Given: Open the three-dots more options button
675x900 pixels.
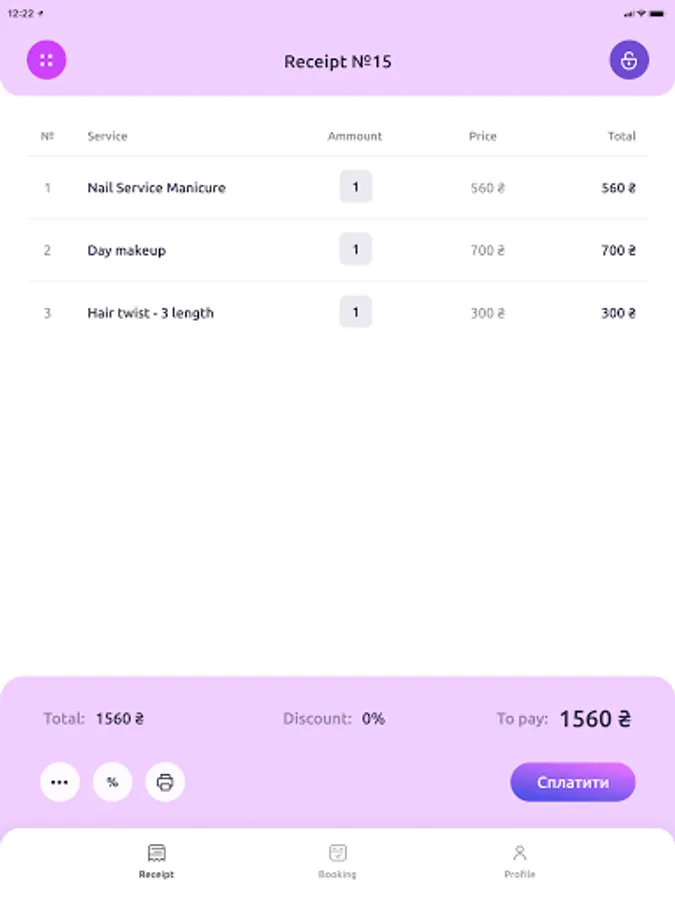Looking at the screenshot, I should coord(60,782).
